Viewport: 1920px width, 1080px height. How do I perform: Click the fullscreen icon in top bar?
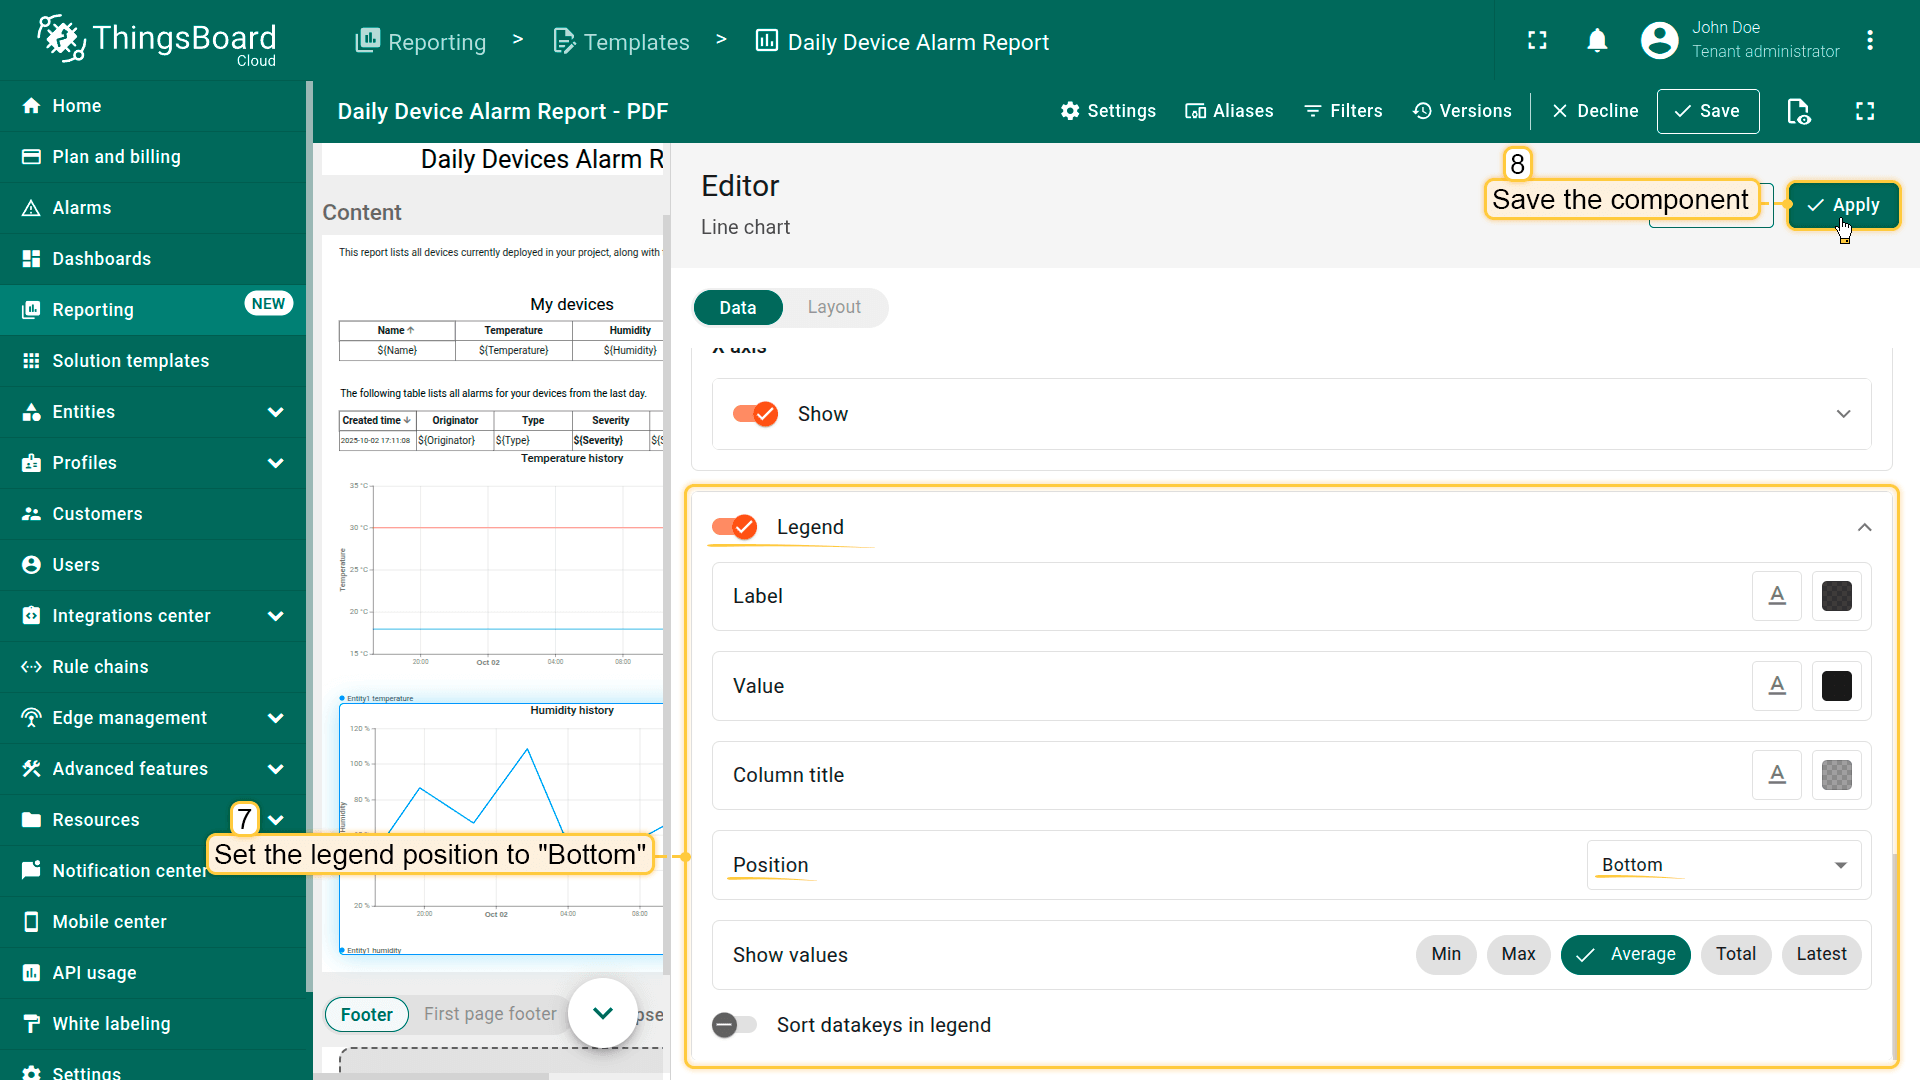pyautogui.click(x=1537, y=41)
